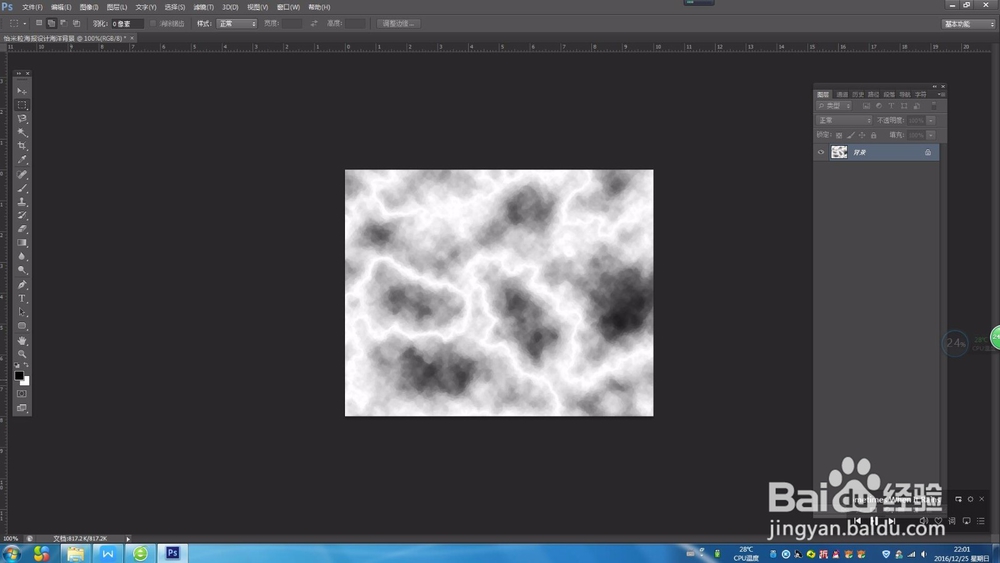This screenshot has width=1000, height=563.
Task: Select the Pen tool
Action: (22, 284)
